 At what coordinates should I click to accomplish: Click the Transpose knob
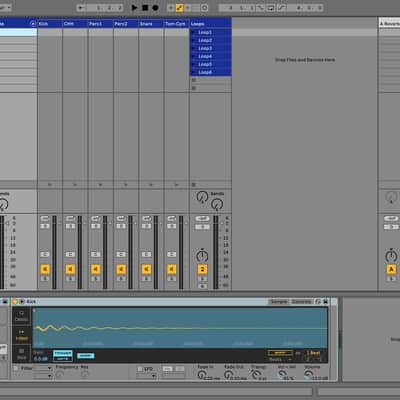255,375
